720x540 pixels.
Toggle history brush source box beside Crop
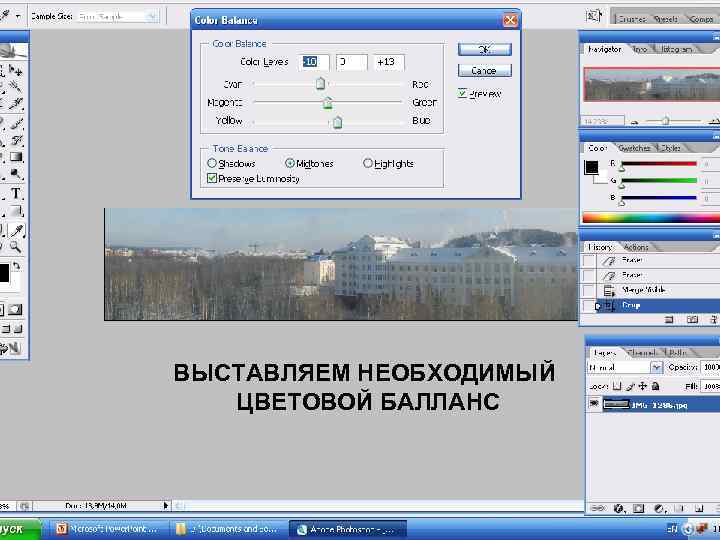[x=589, y=305]
